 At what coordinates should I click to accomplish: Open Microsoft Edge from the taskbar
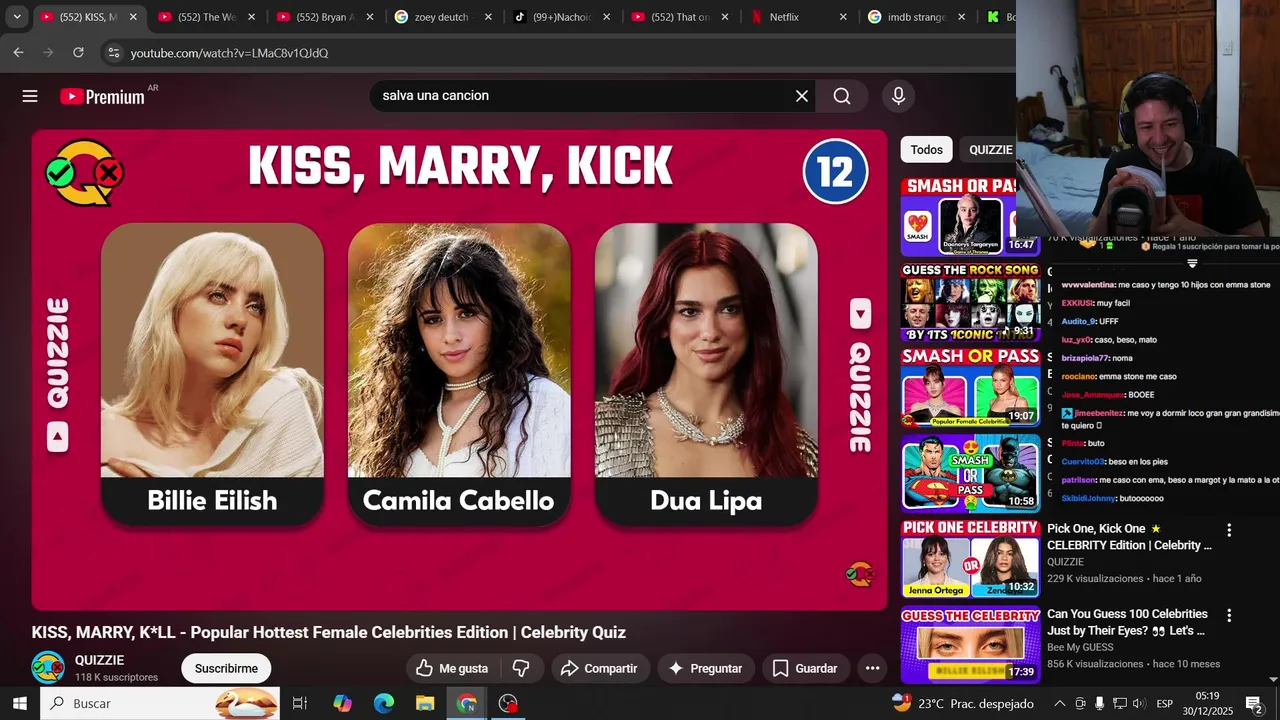(x=384, y=703)
